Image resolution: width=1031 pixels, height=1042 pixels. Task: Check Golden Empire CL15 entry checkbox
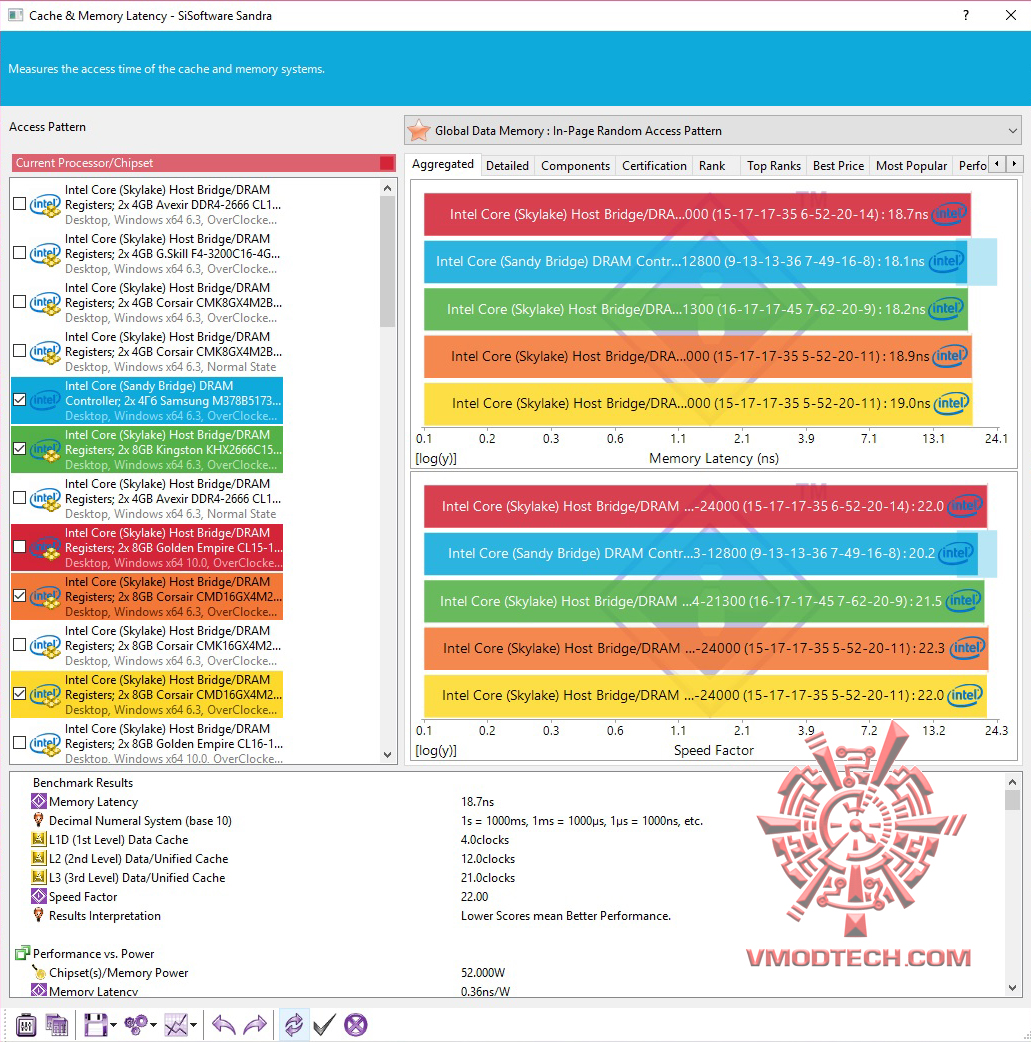pos(20,547)
